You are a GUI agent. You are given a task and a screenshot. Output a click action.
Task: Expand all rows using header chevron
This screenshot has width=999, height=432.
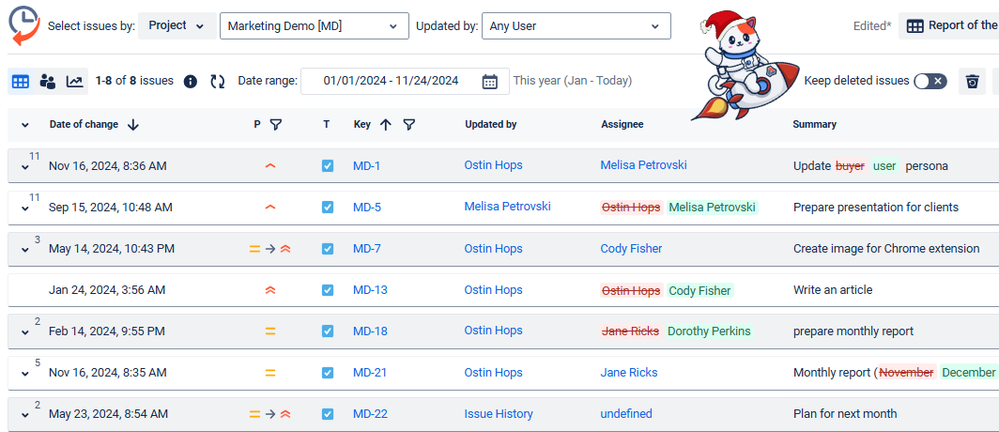[25, 125]
